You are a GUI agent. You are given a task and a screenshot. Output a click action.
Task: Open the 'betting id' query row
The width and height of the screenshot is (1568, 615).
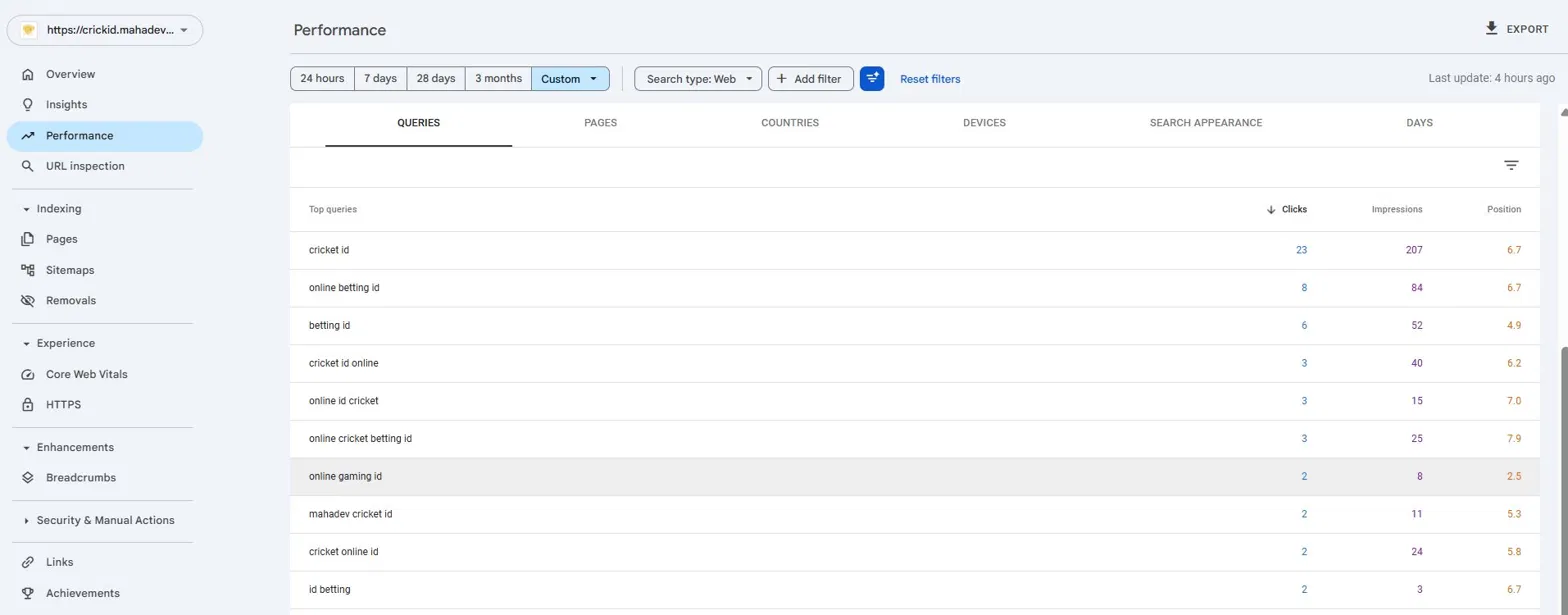click(x=915, y=326)
